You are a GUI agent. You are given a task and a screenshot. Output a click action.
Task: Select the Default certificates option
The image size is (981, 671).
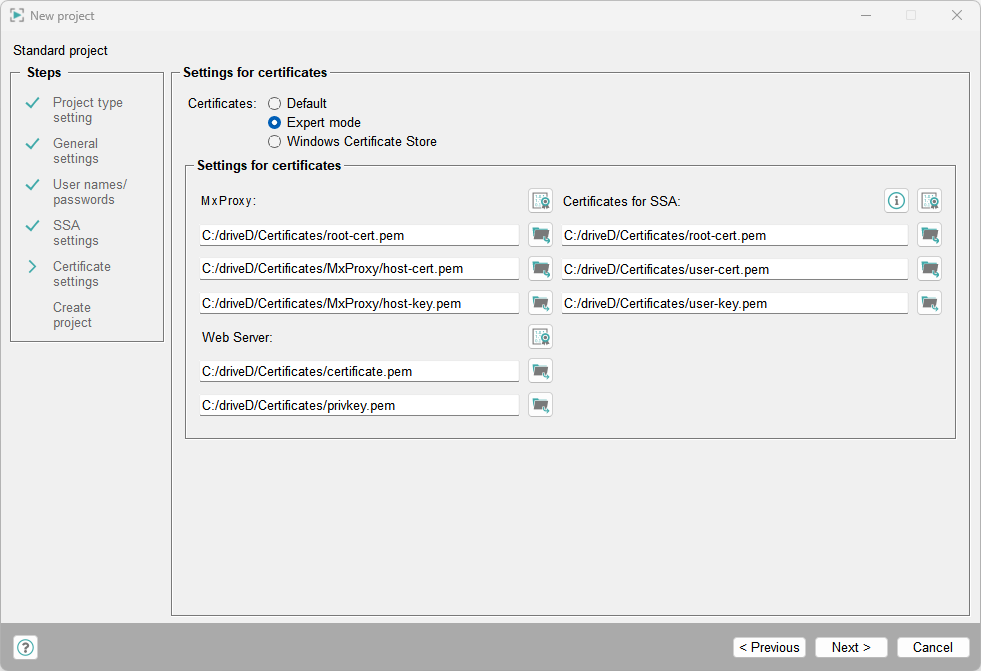pyautogui.click(x=275, y=103)
